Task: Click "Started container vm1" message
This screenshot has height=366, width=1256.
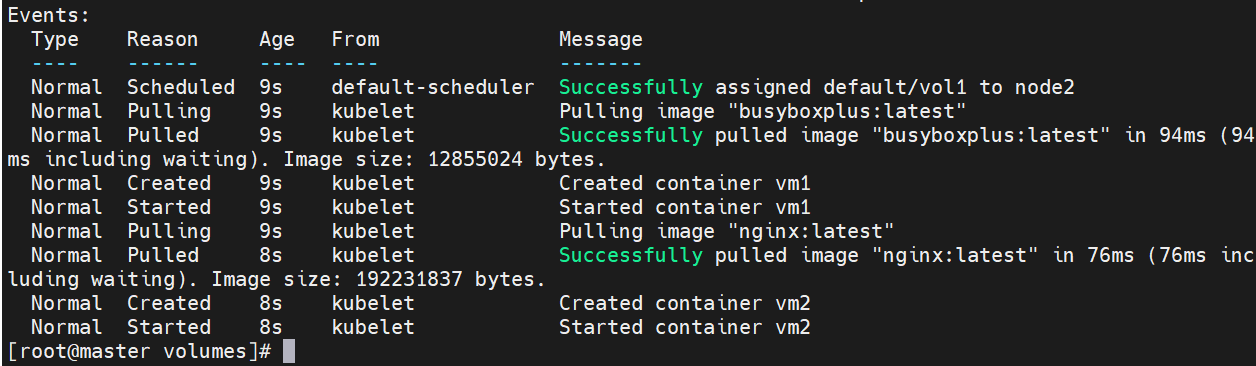Action: coord(684,208)
